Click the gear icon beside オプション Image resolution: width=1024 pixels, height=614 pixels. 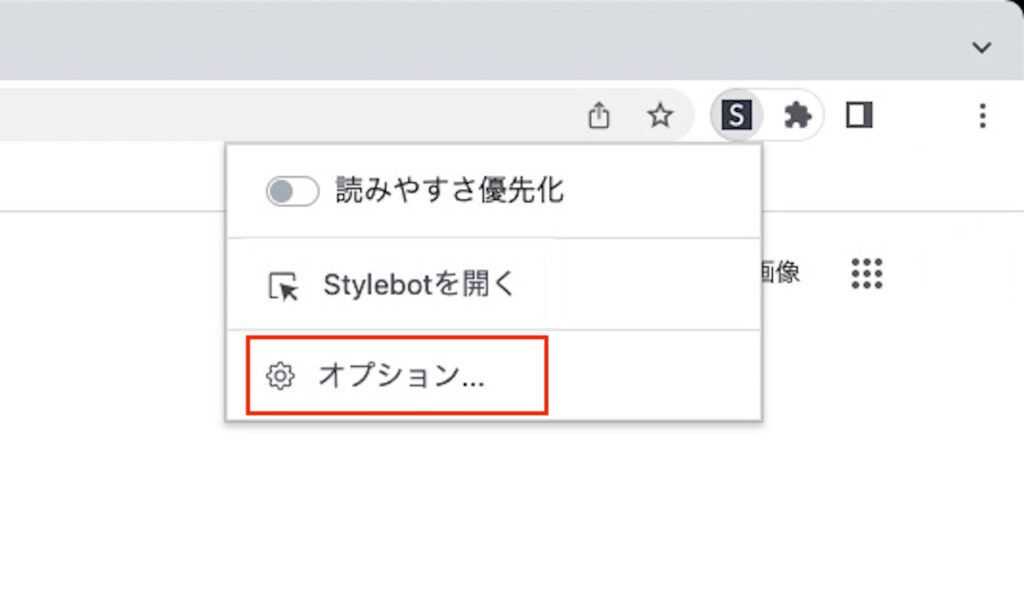point(283,375)
